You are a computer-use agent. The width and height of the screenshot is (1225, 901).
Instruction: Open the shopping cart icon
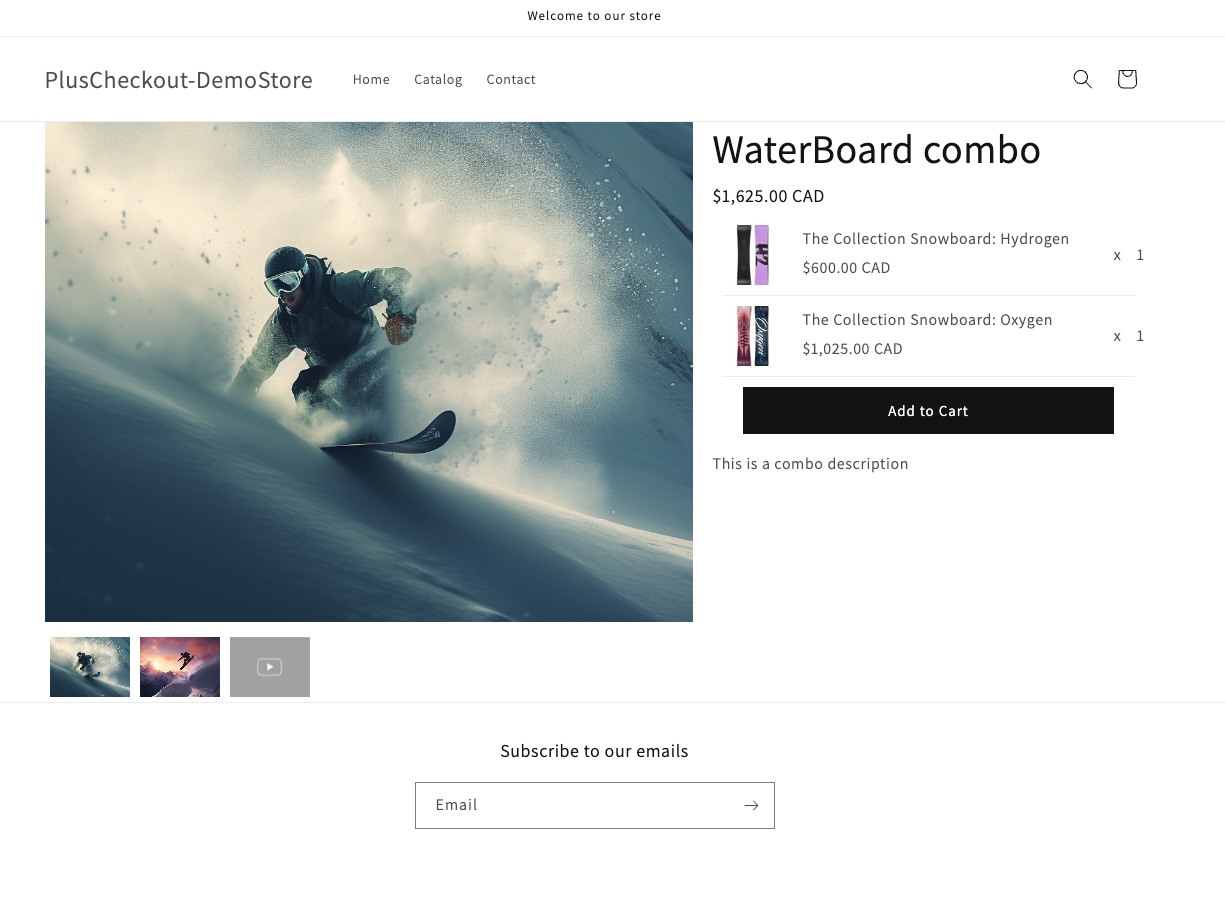[1126, 79]
